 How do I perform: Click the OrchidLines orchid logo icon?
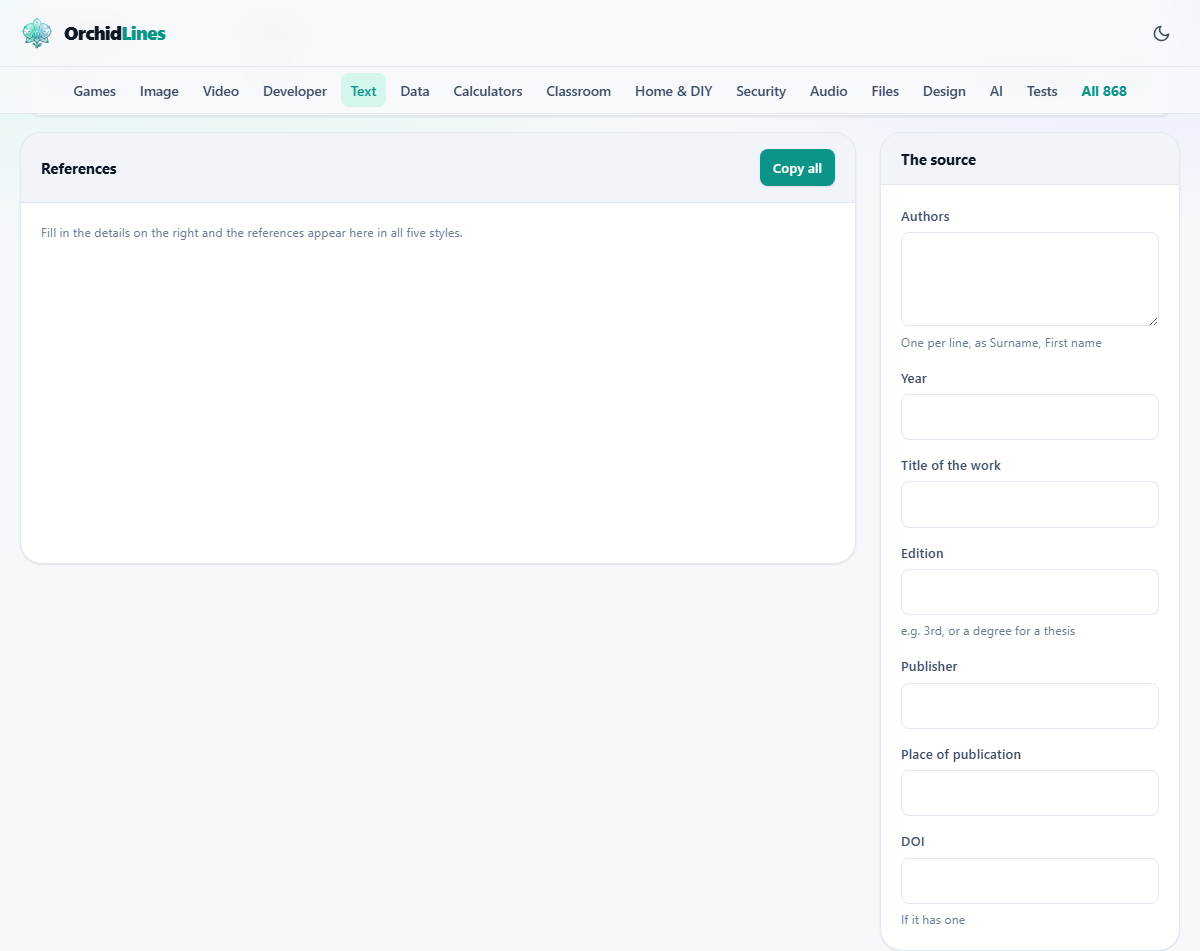pos(37,33)
